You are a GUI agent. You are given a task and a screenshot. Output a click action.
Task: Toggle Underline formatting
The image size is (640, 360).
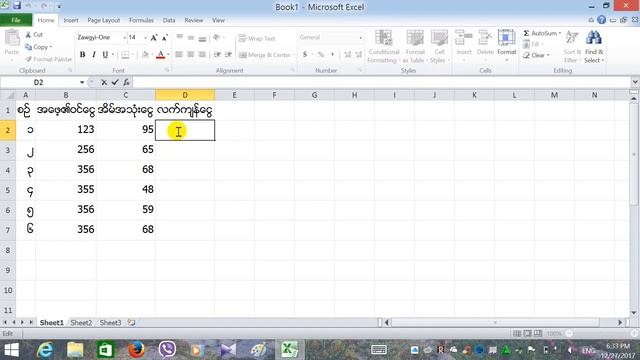pos(105,55)
